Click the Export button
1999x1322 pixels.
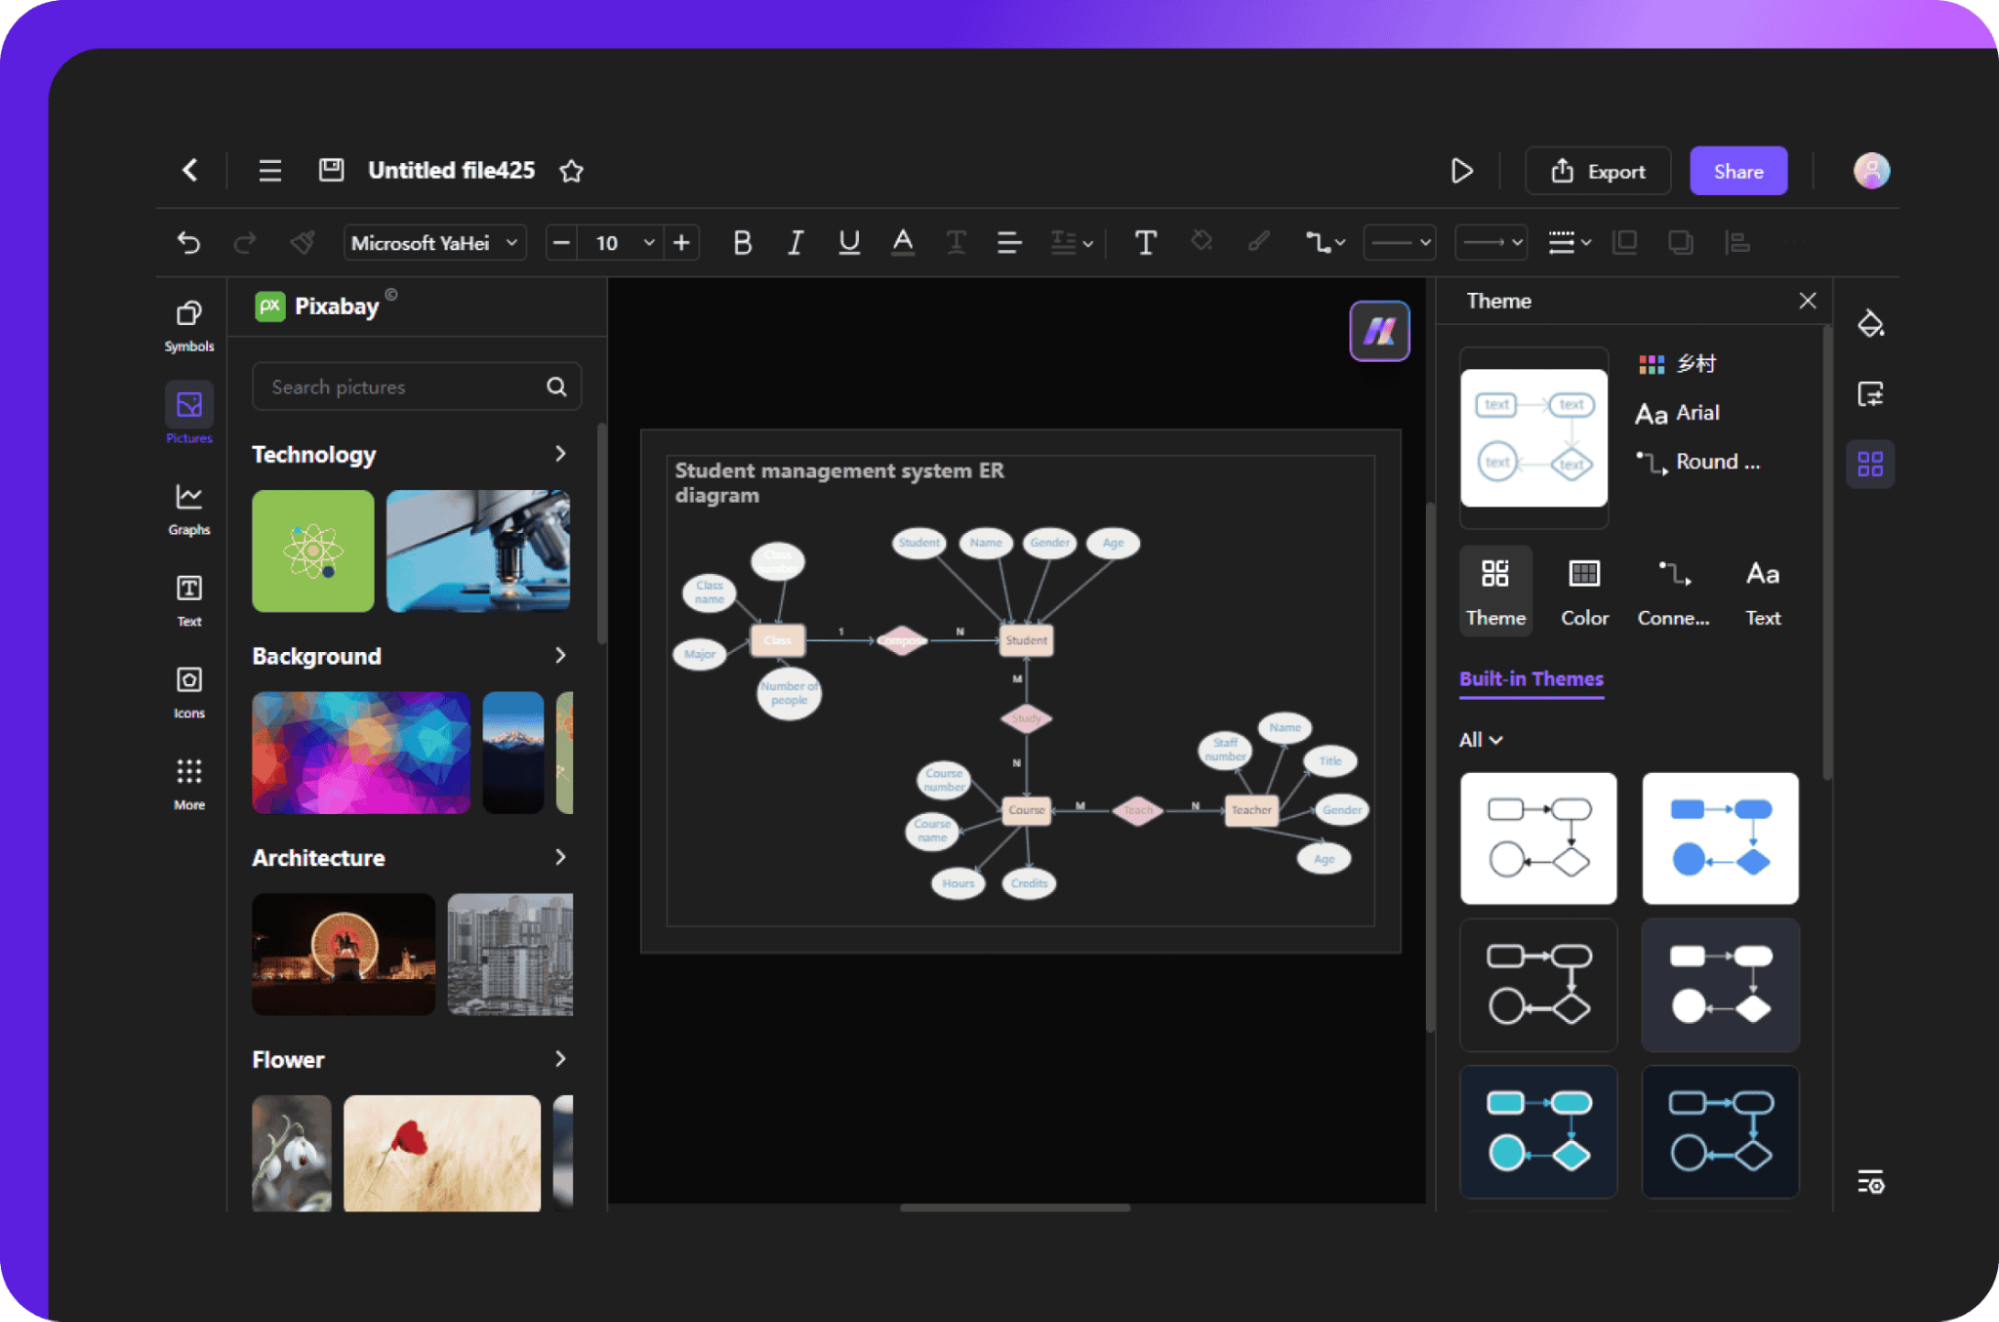(x=1598, y=171)
